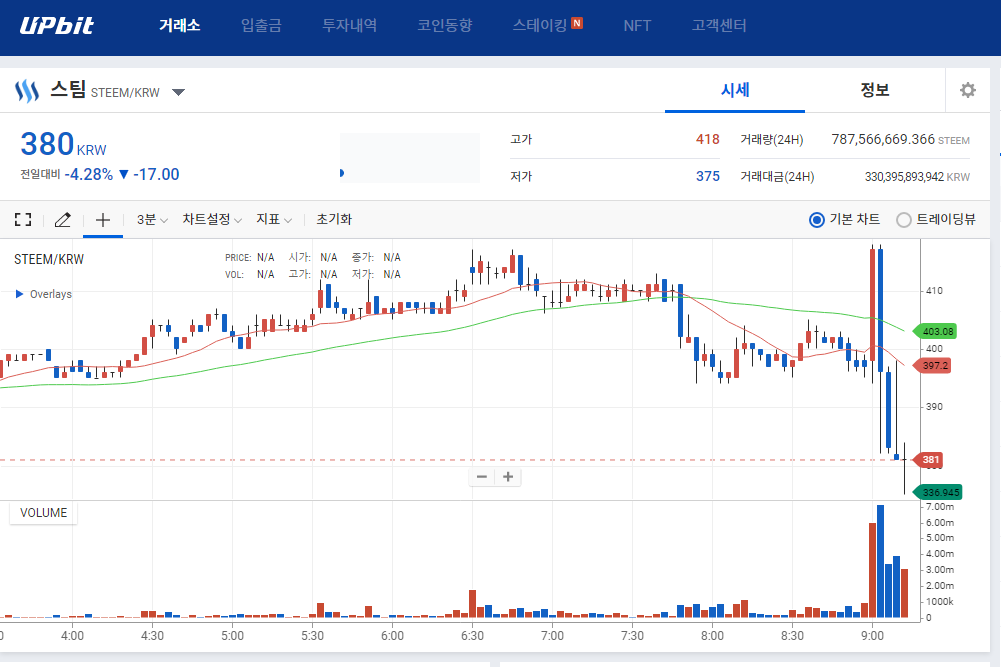Go to 거래소 menu
Image resolution: width=1001 pixels, height=667 pixels.
pos(179,26)
